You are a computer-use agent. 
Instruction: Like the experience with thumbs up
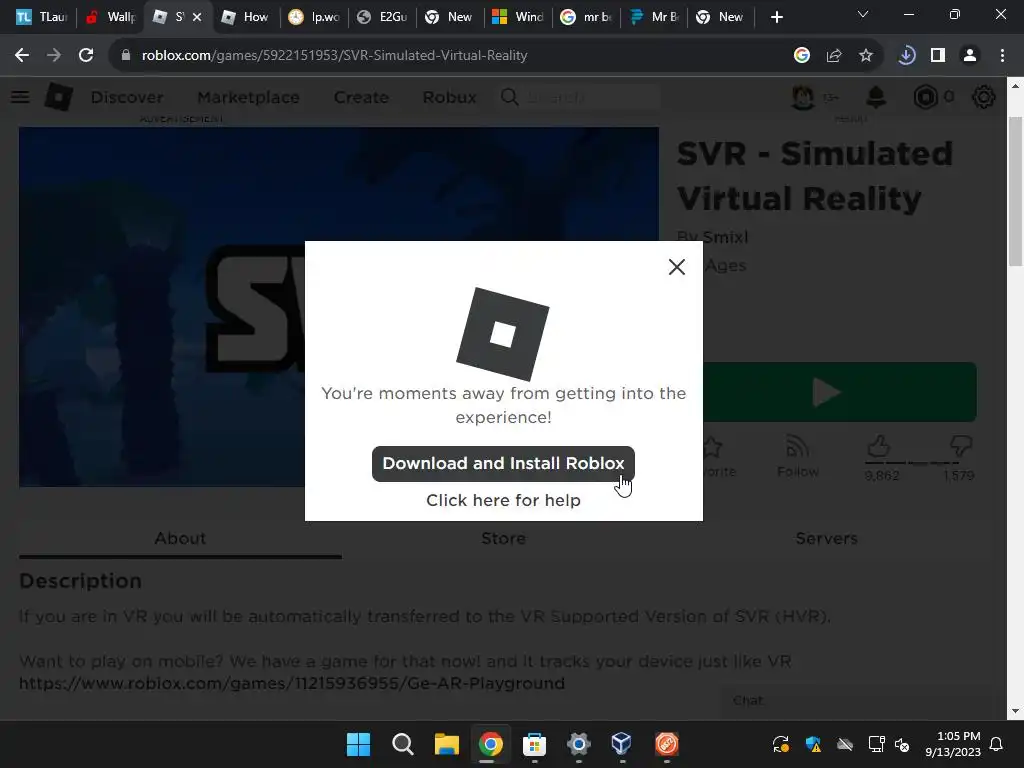878,447
